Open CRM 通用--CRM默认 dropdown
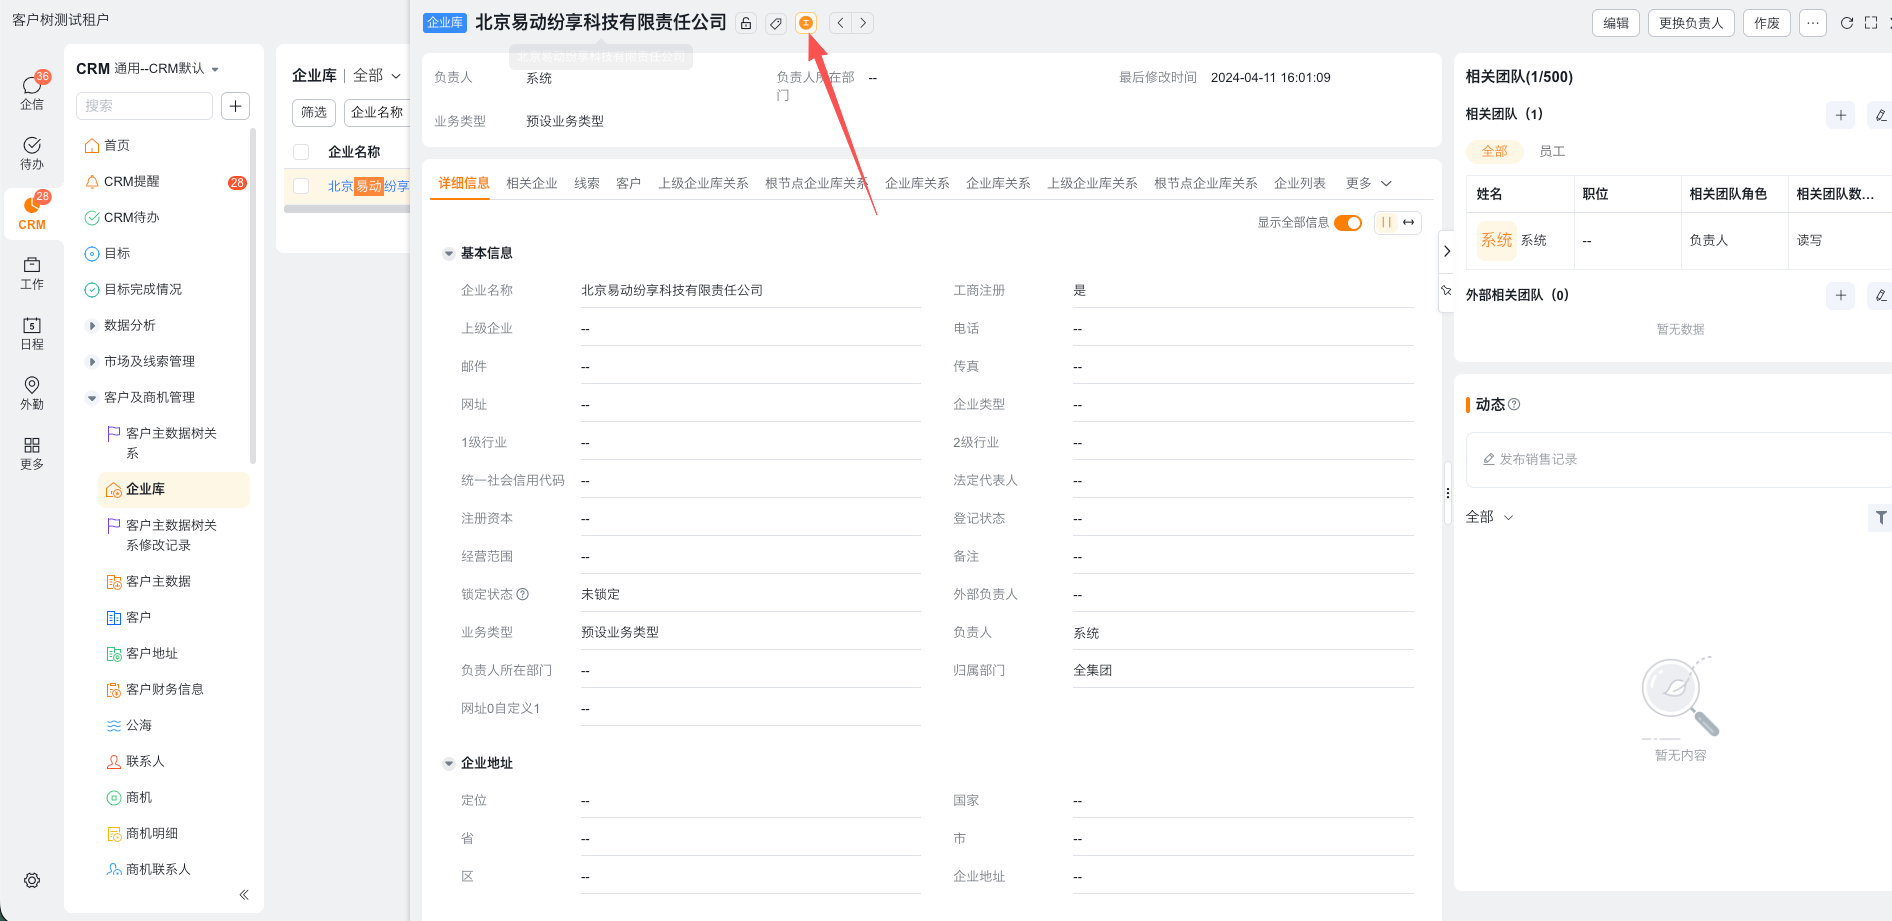Screen dimensions: 1892x921 click(x=148, y=69)
